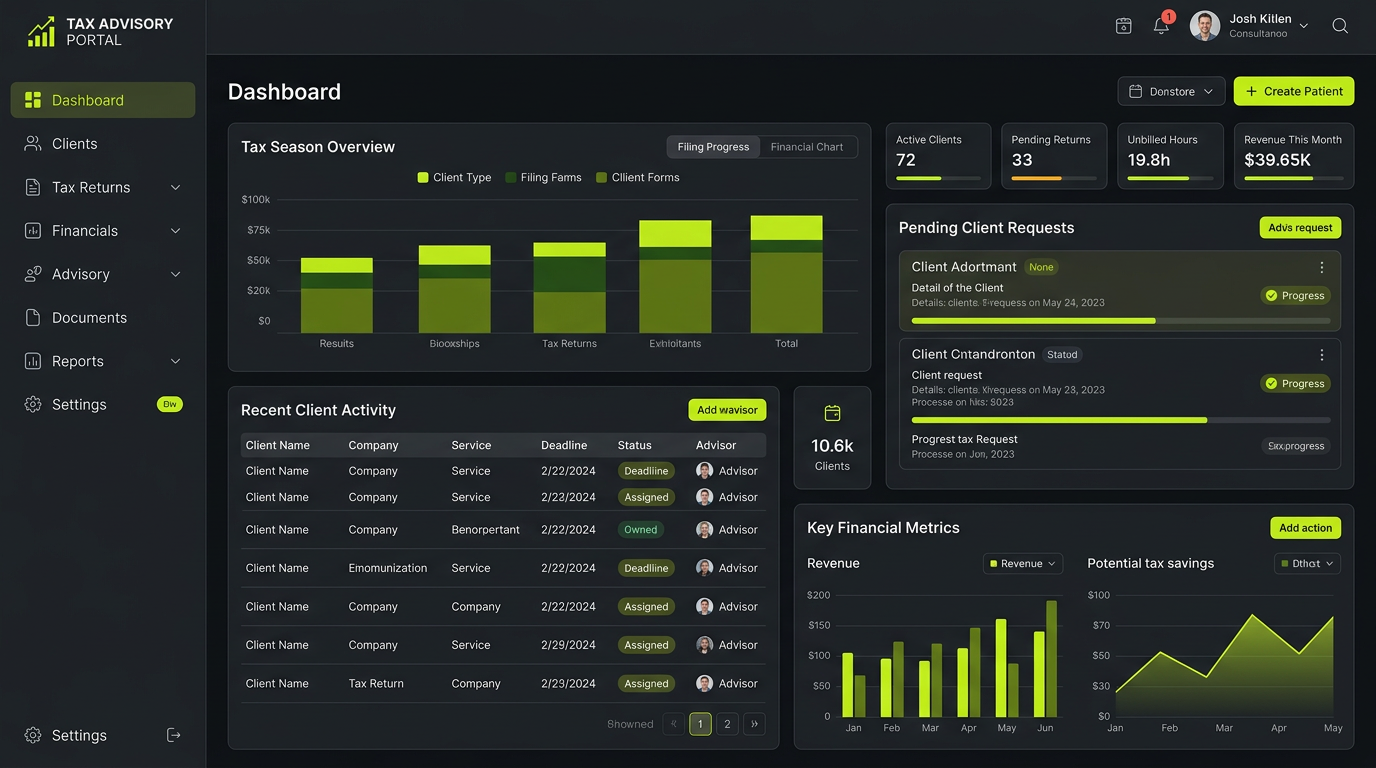The height and width of the screenshot is (768, 1376).
Task: Toggle the Filing Farms legend item
Action: tap(543, 177)
